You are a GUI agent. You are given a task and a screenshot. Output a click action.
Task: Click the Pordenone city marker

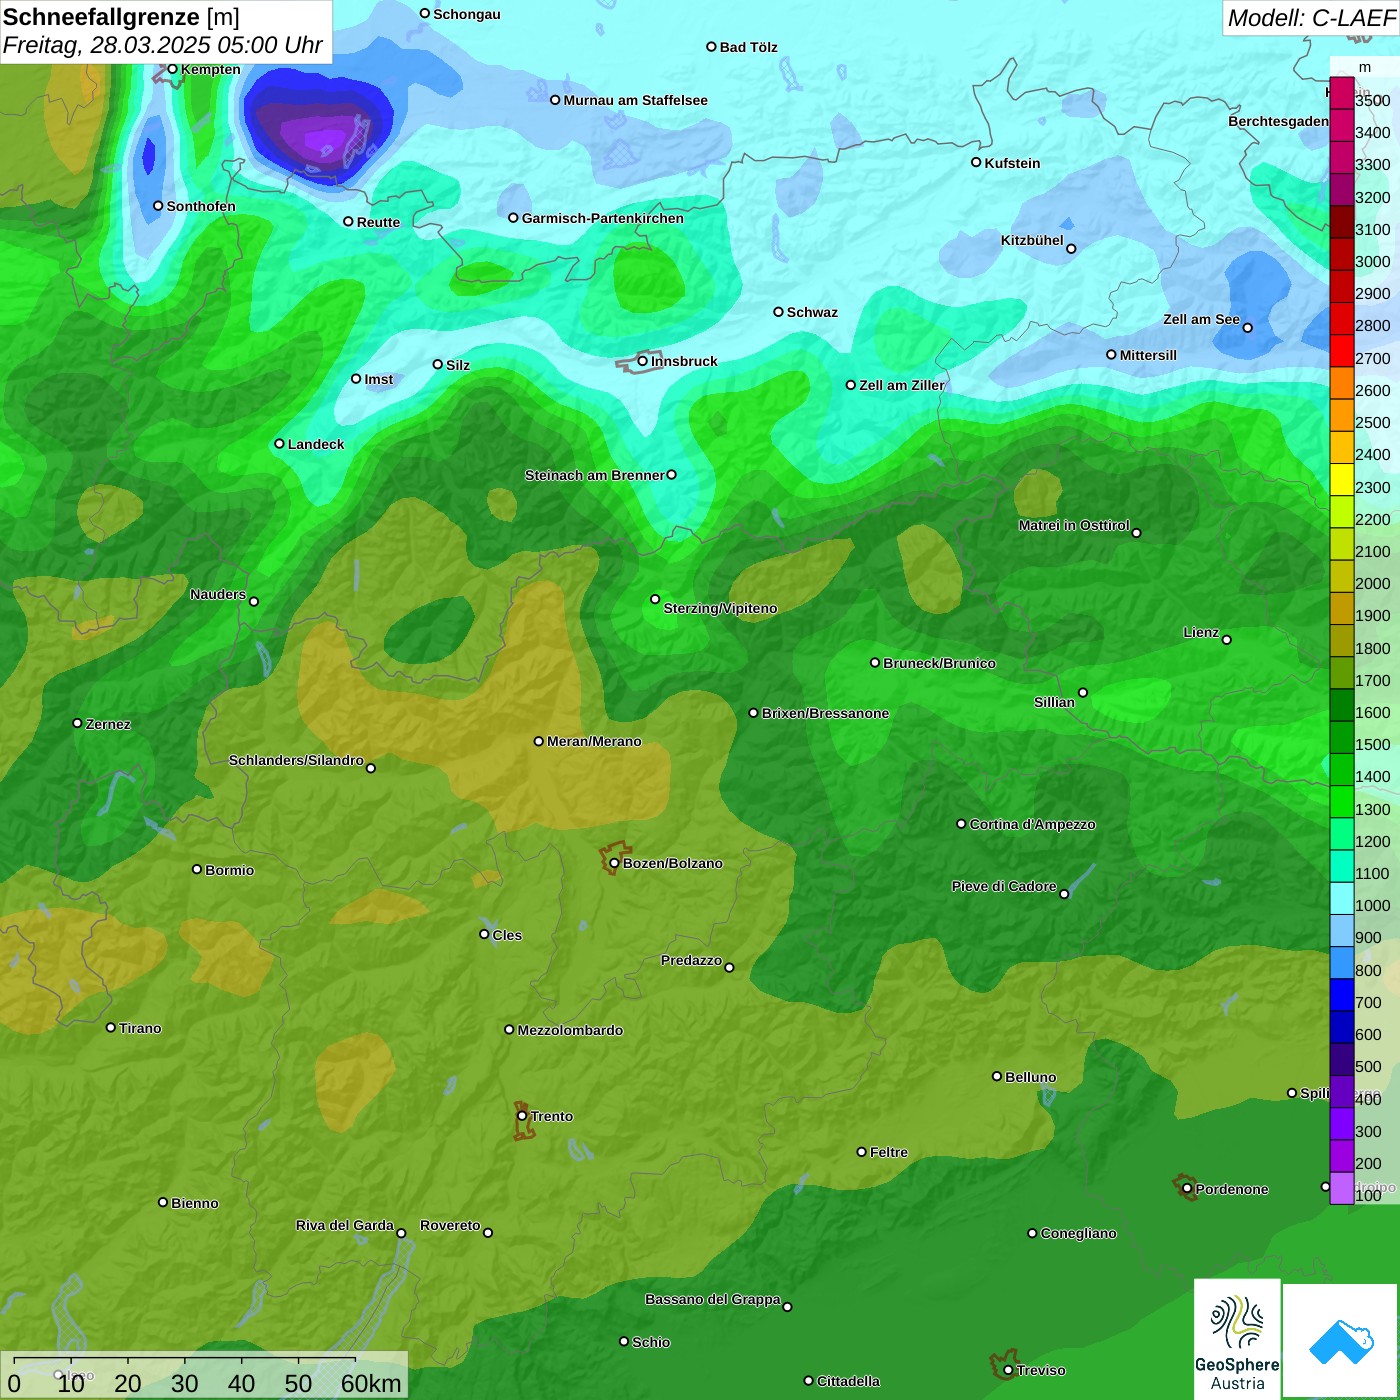tap(1187, 1189)
